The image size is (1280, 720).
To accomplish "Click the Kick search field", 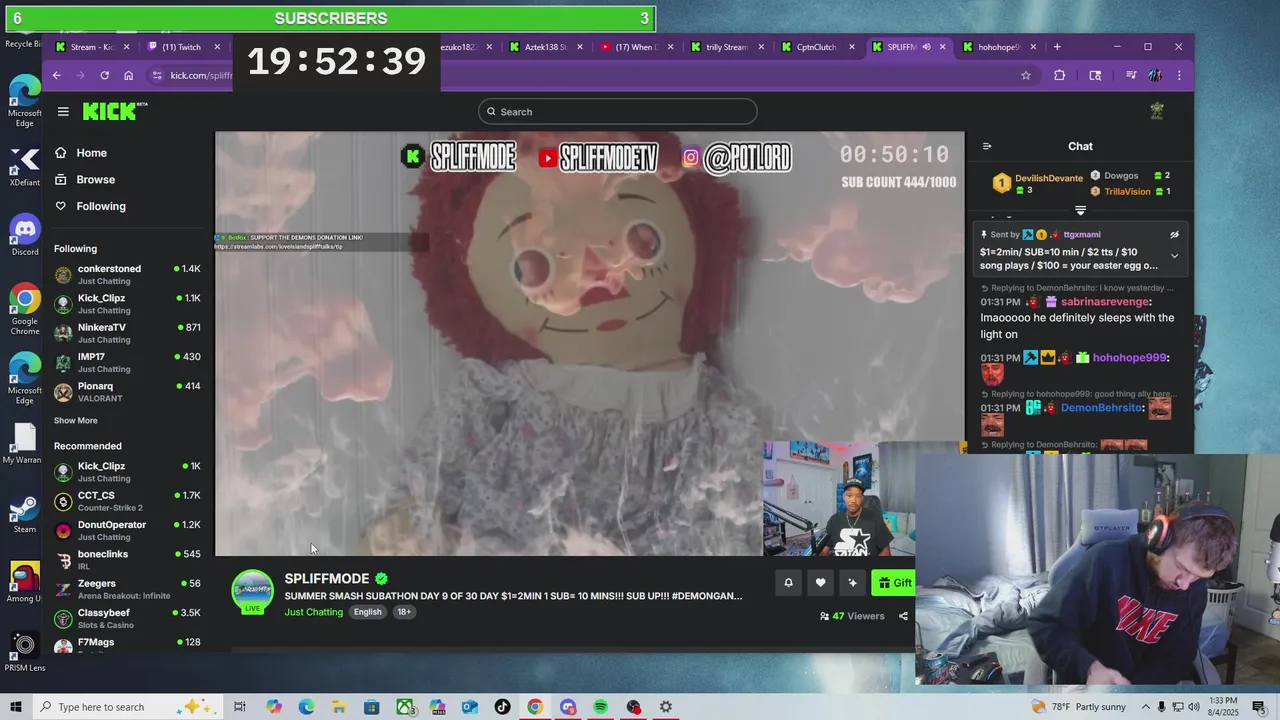I will click(x=617, y=112).
